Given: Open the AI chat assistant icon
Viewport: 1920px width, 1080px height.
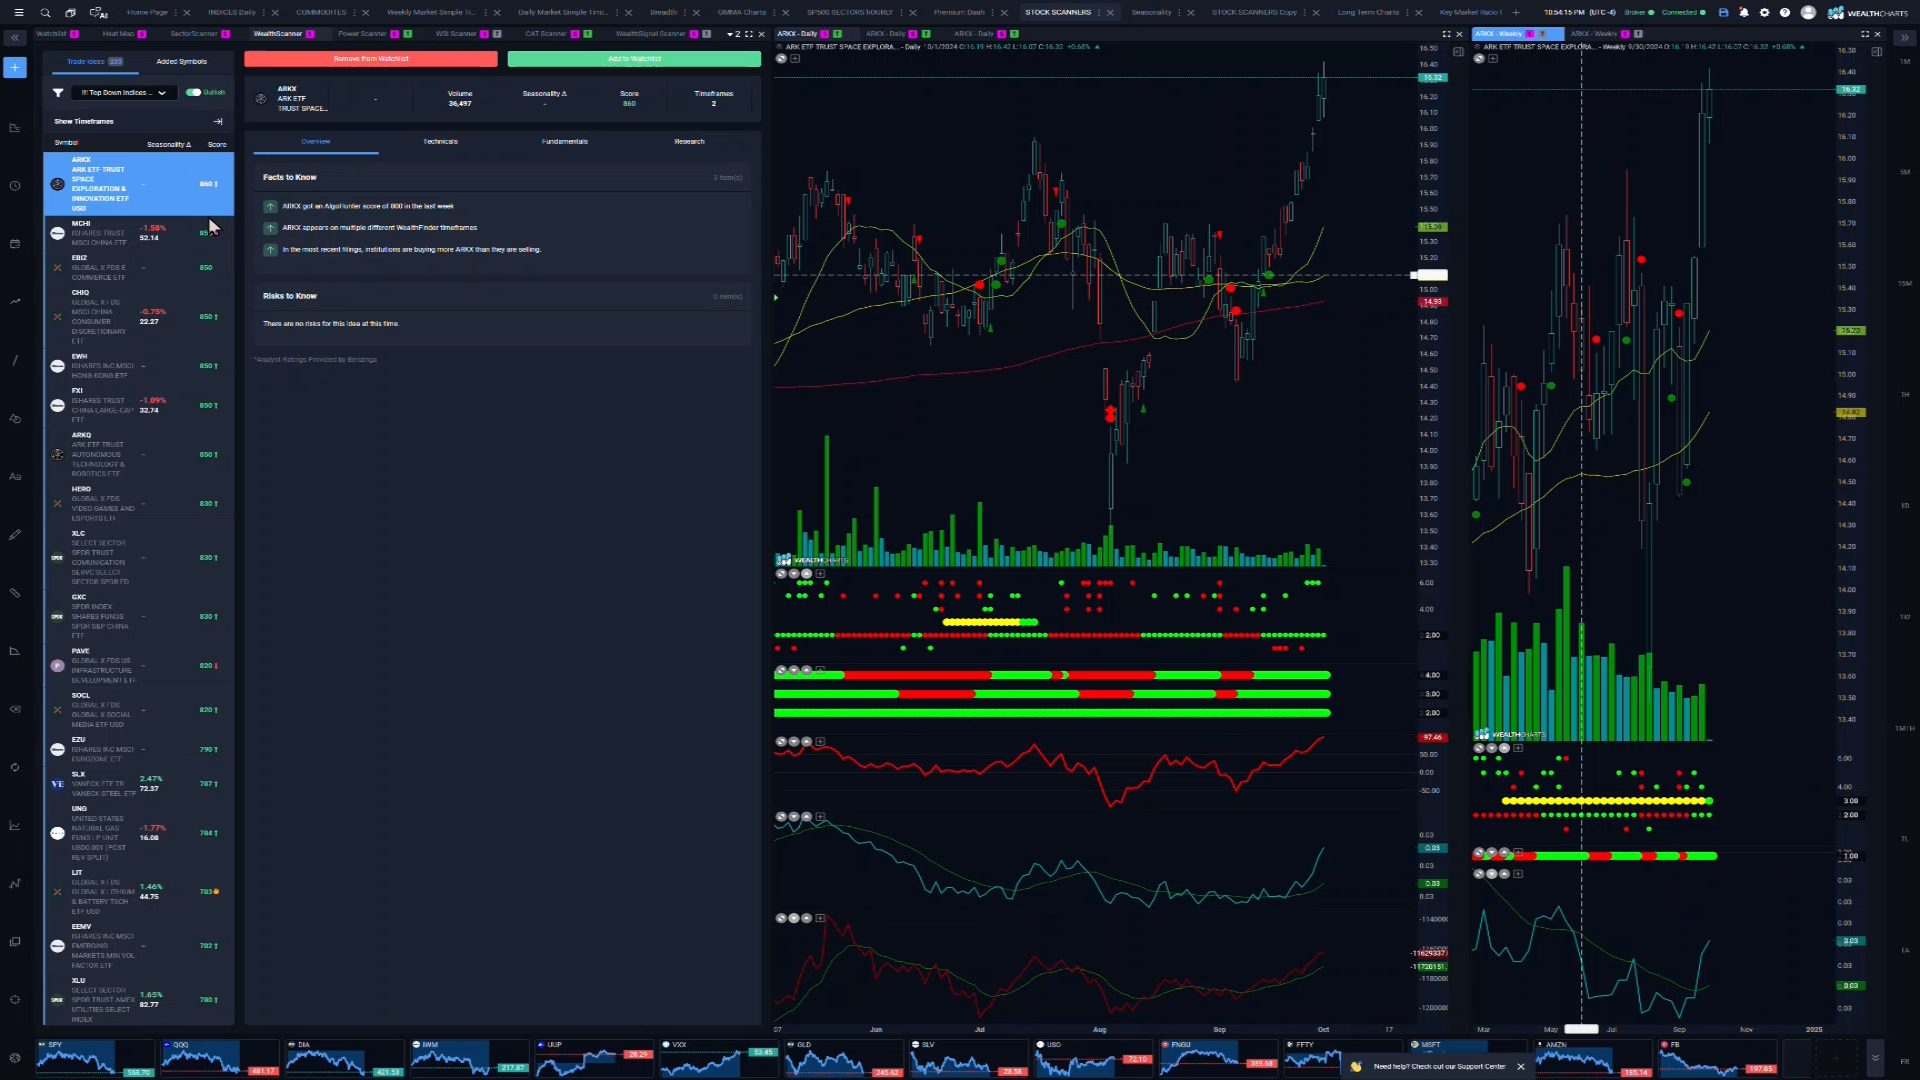Looking at the screenshot, I should point(98,13).
